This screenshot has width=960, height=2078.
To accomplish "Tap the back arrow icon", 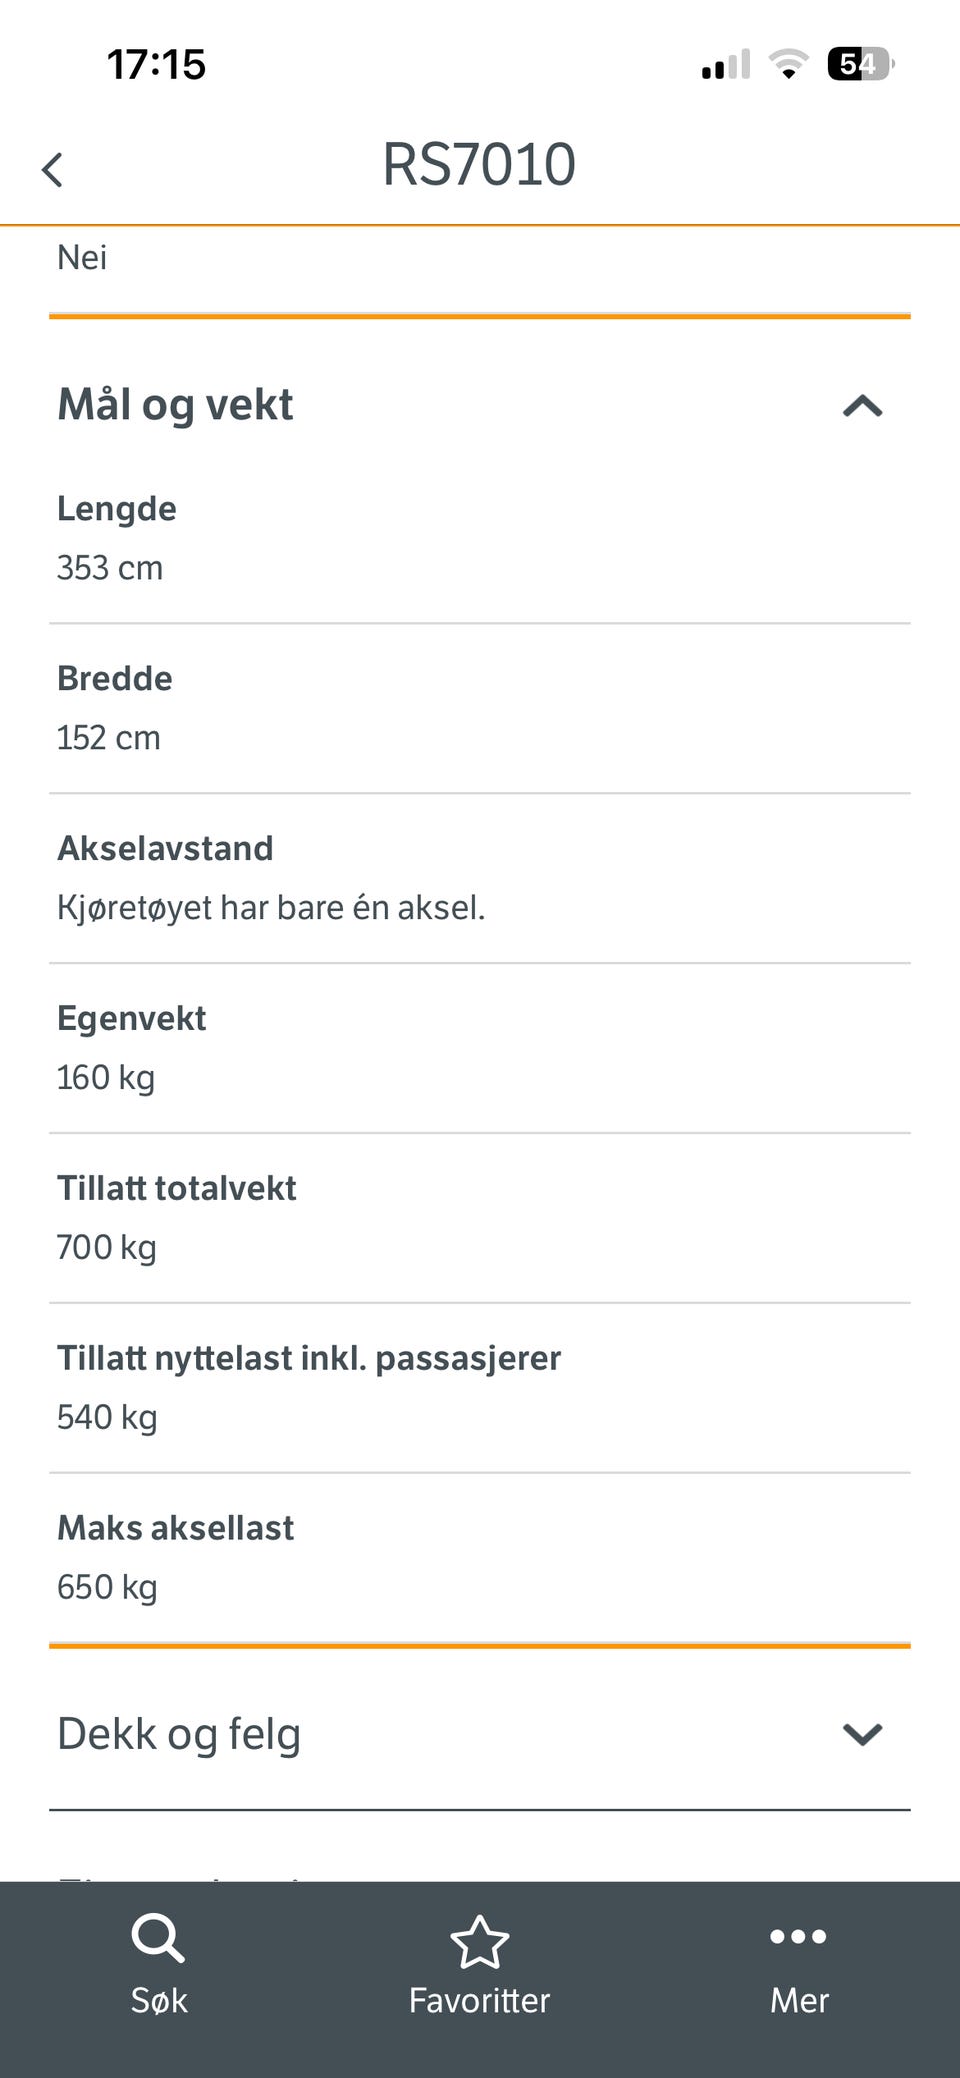I will click(53, 169).
